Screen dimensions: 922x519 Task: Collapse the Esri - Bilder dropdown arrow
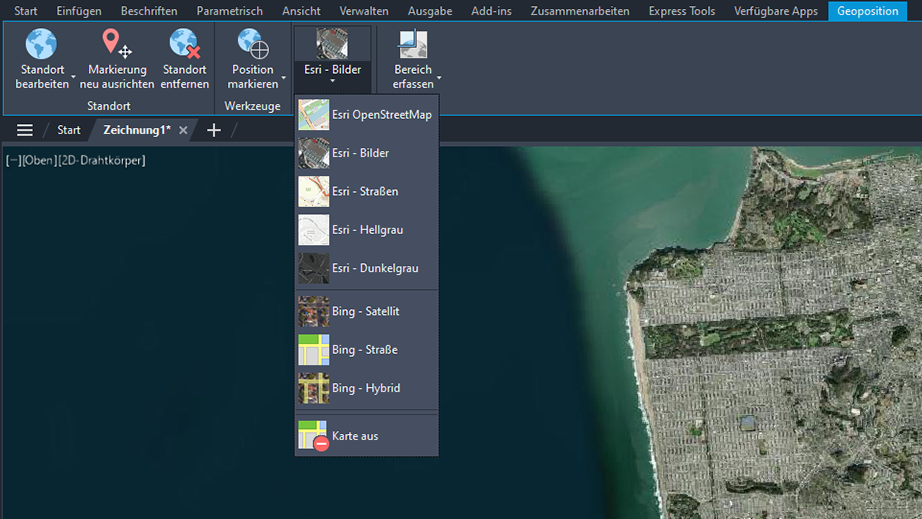click(332, 81)
